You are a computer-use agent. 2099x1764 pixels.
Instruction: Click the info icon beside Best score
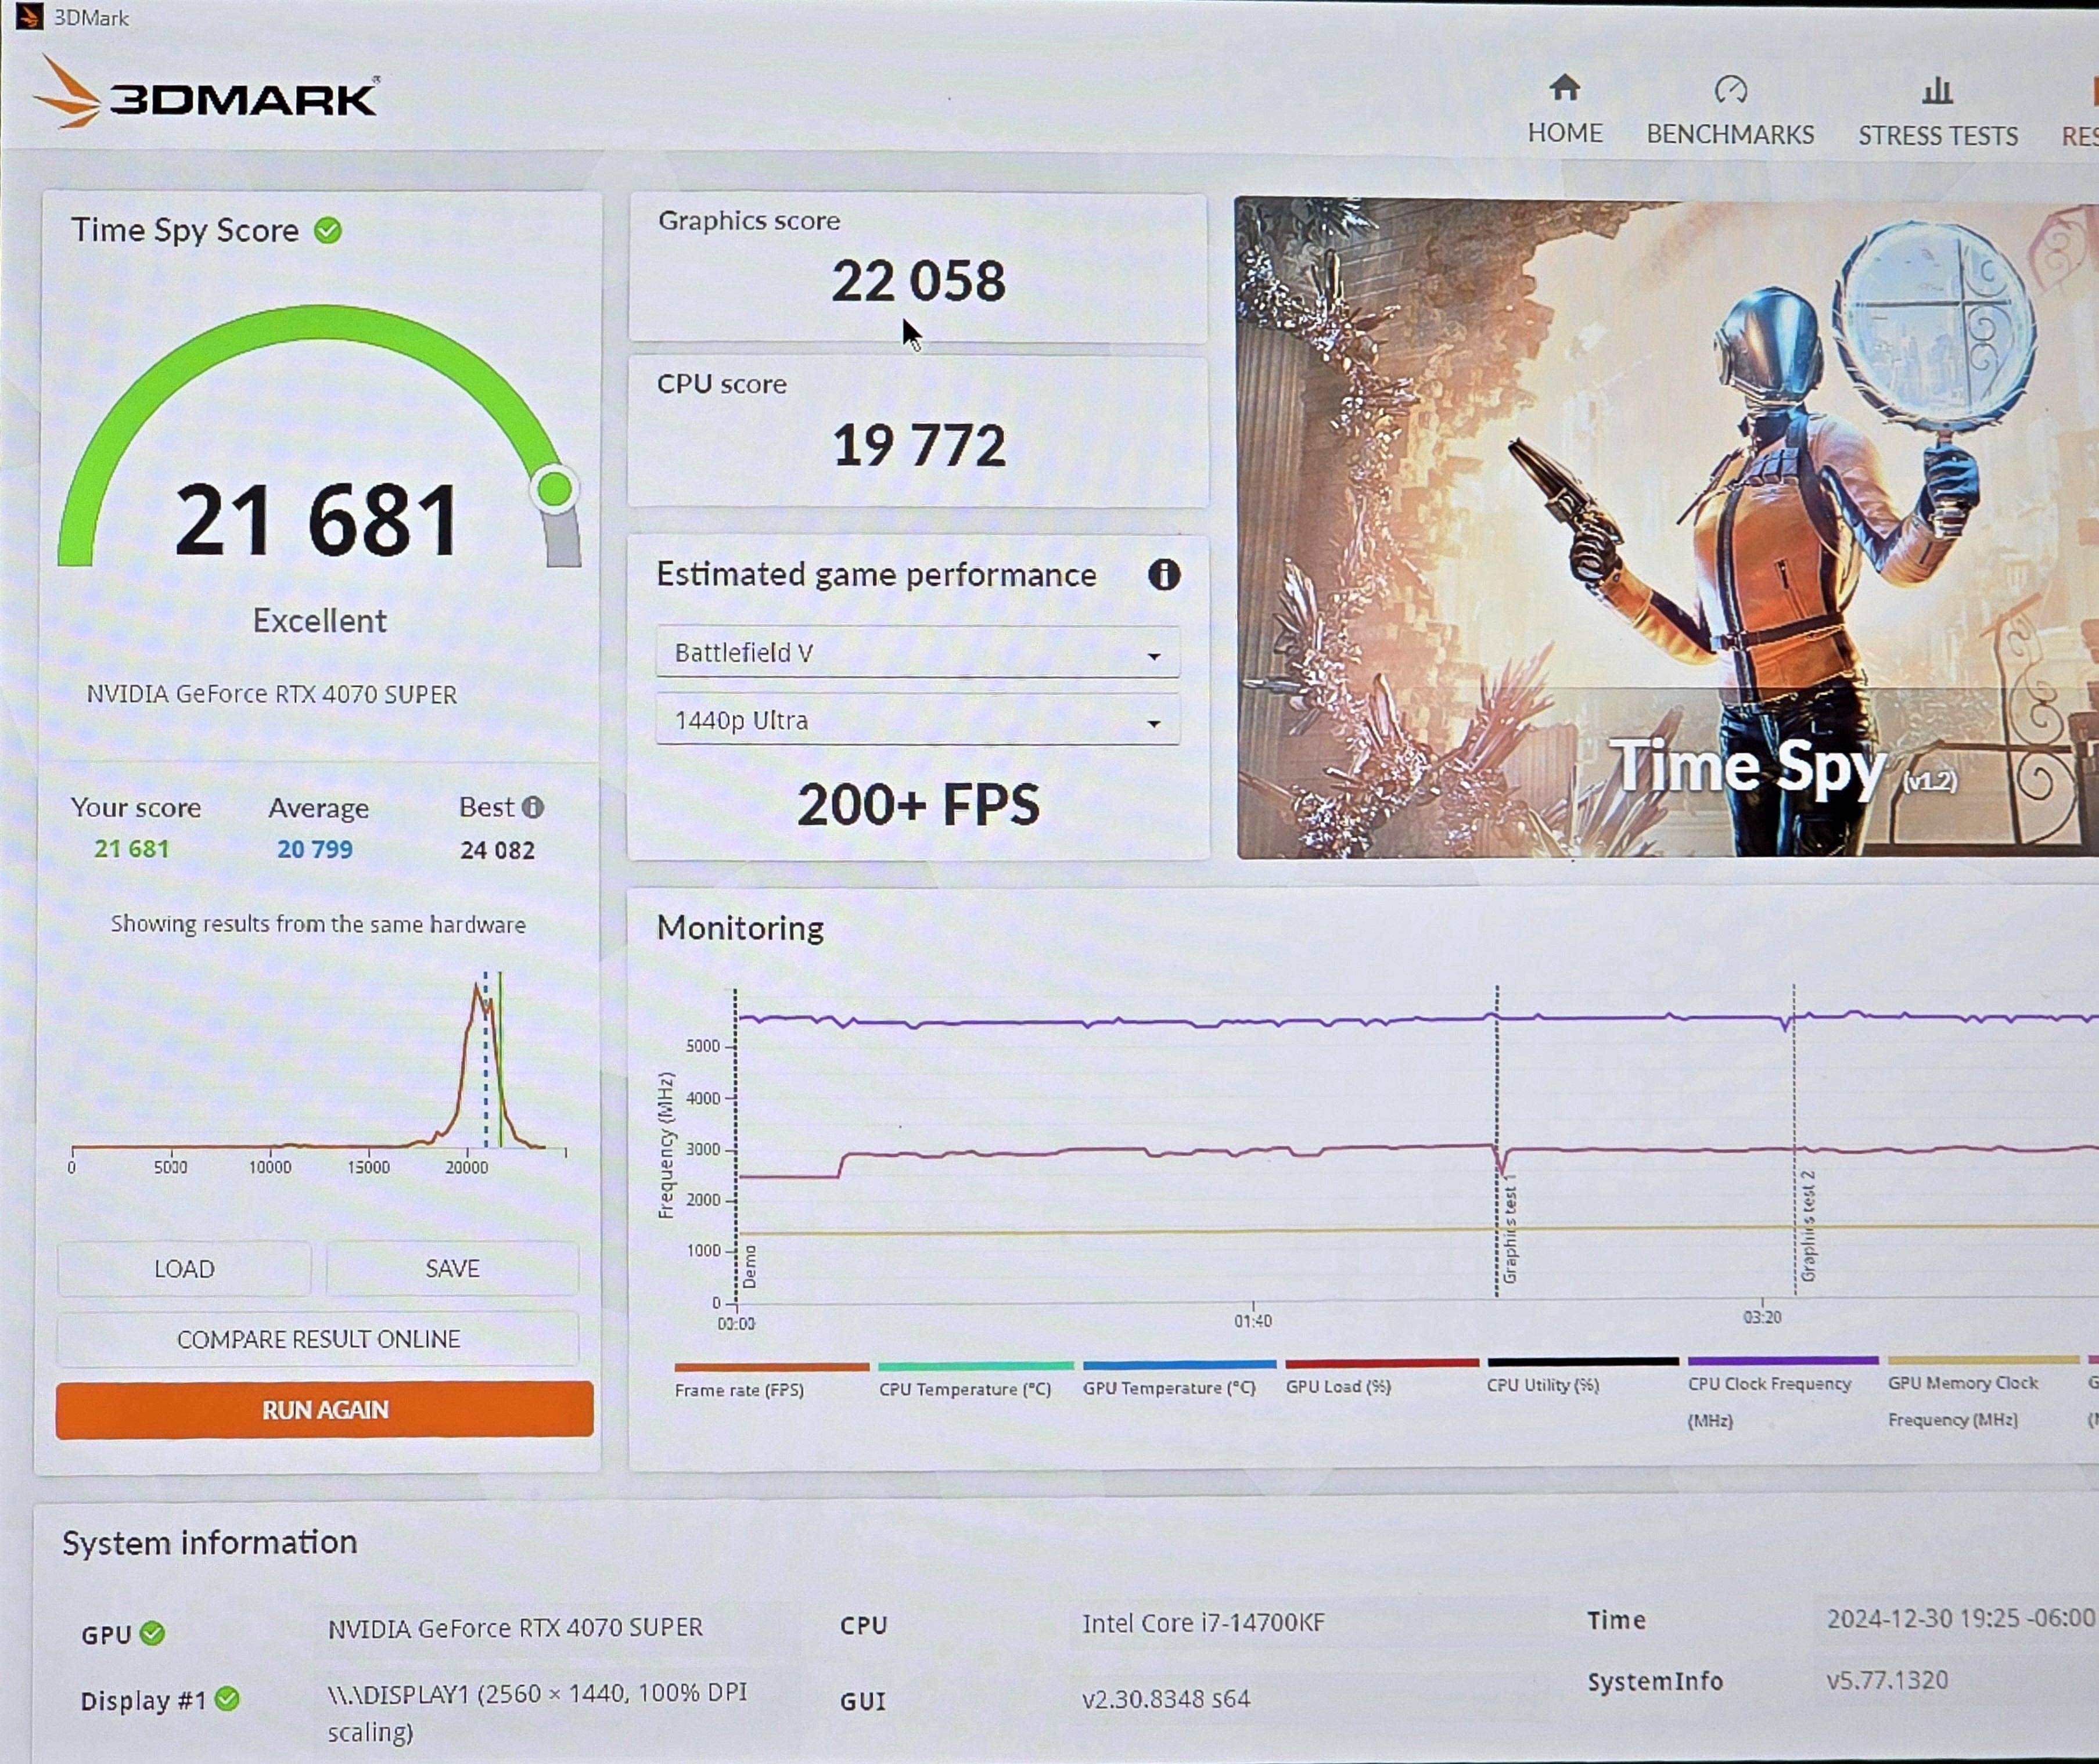pos(533,807)
